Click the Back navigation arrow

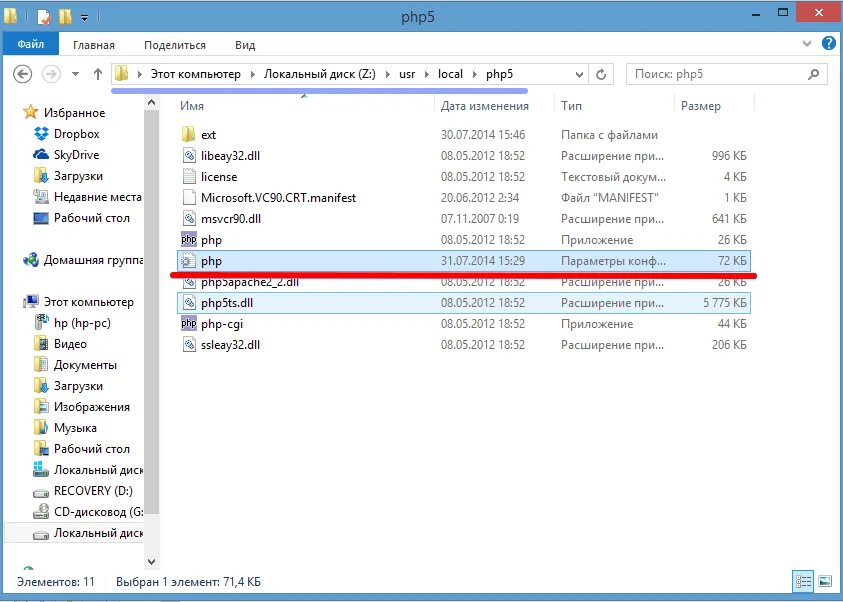click(x=23, y=74)
